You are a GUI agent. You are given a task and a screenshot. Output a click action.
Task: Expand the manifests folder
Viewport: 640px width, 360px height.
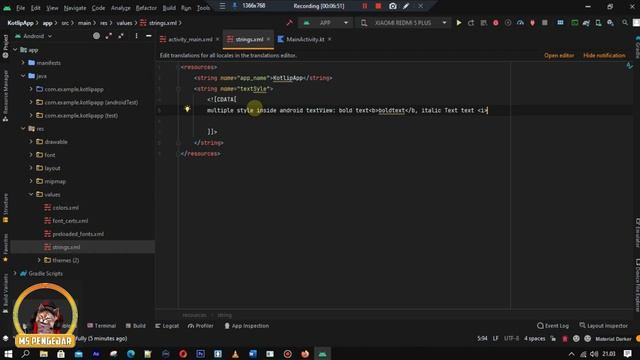(23, 63)
